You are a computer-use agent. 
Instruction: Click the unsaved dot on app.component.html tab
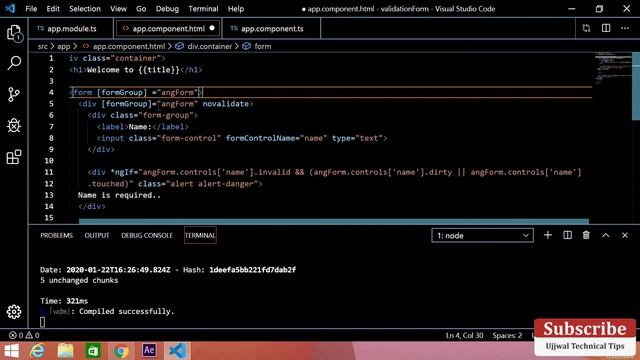[212, 28]
